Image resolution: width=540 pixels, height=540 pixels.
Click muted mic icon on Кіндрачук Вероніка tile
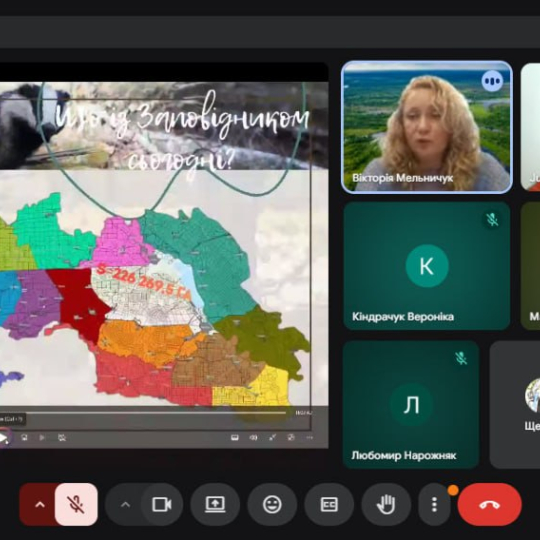492,219
